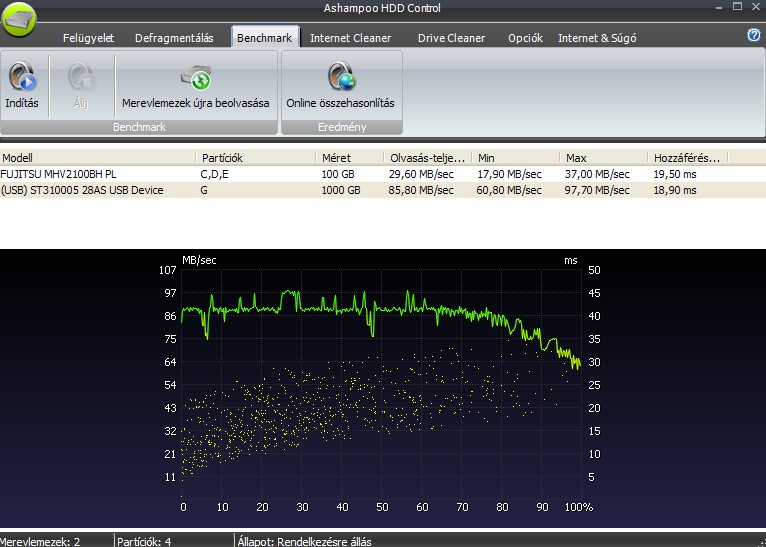This screenshot has width=766, height=547.
Task: Sort by the Partíciók column header
Action: point(256,158)
